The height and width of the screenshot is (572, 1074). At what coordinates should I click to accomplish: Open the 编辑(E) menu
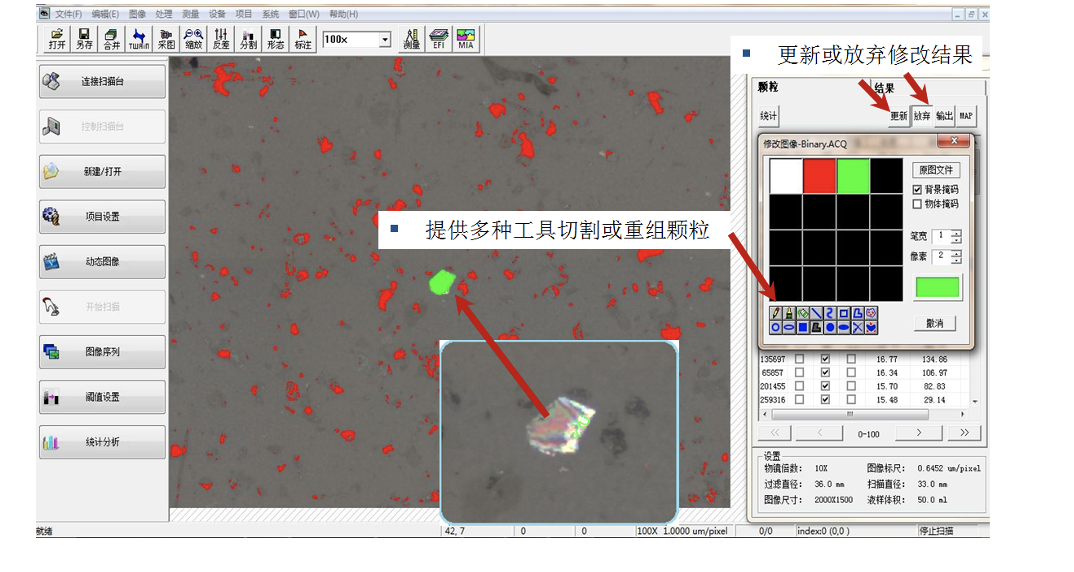pos(105,14)
